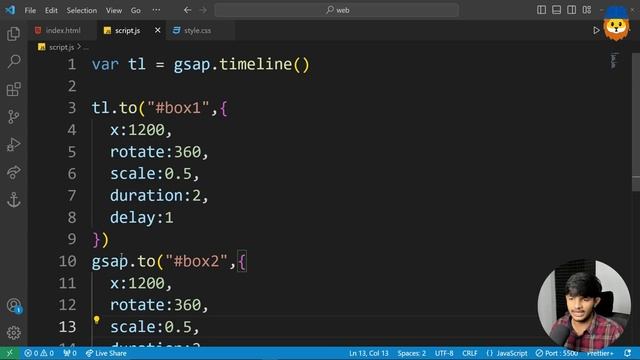The height and width of the screenshot is (360, 640).
Task: Click script.js in the breadcrumb
Action: [x=61, y=47]
